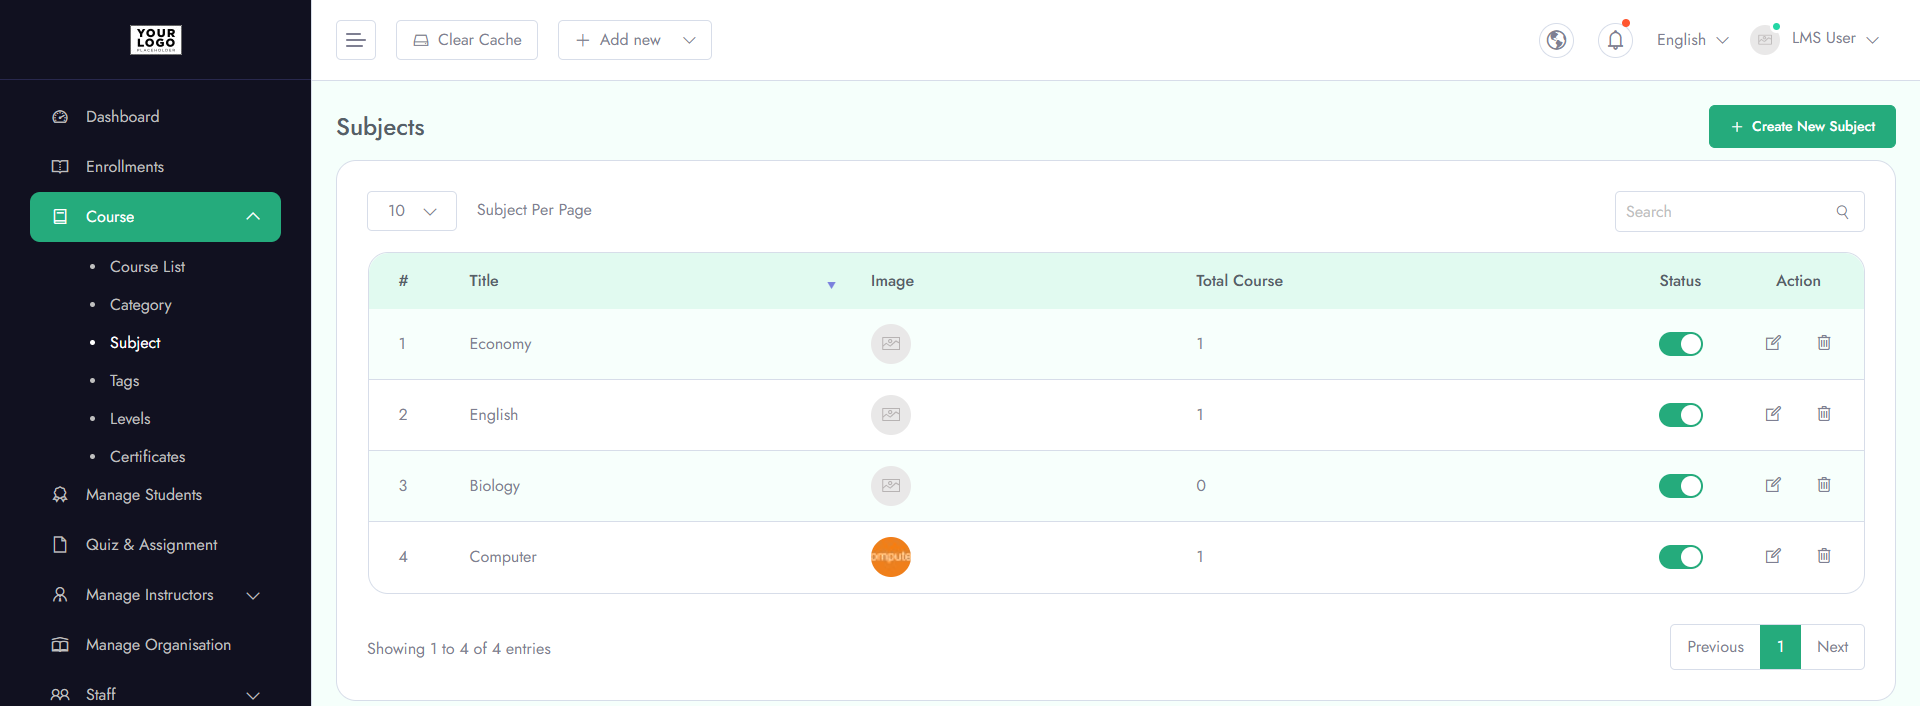Edit the Economy subject
The image size is (1920, 706).
click(x=1773, y=343)
